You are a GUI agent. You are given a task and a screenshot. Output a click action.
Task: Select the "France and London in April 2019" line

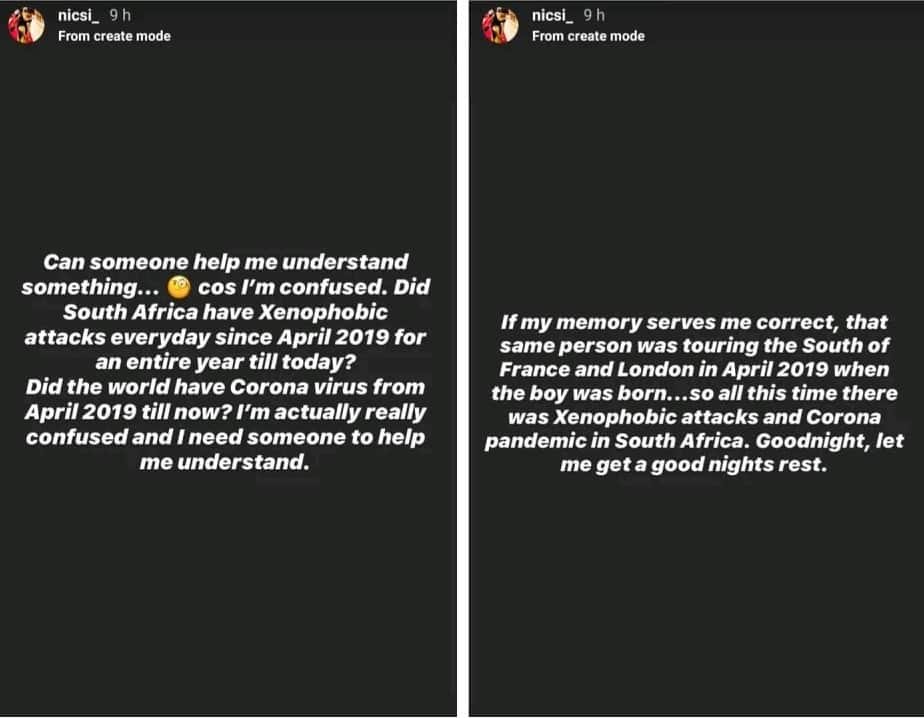[x=695, y=370]
